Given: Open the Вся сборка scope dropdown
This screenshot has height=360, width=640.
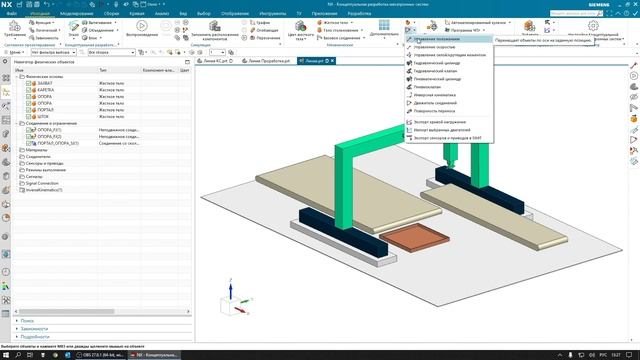Looking at the screenshot, I should coord(111,52).
